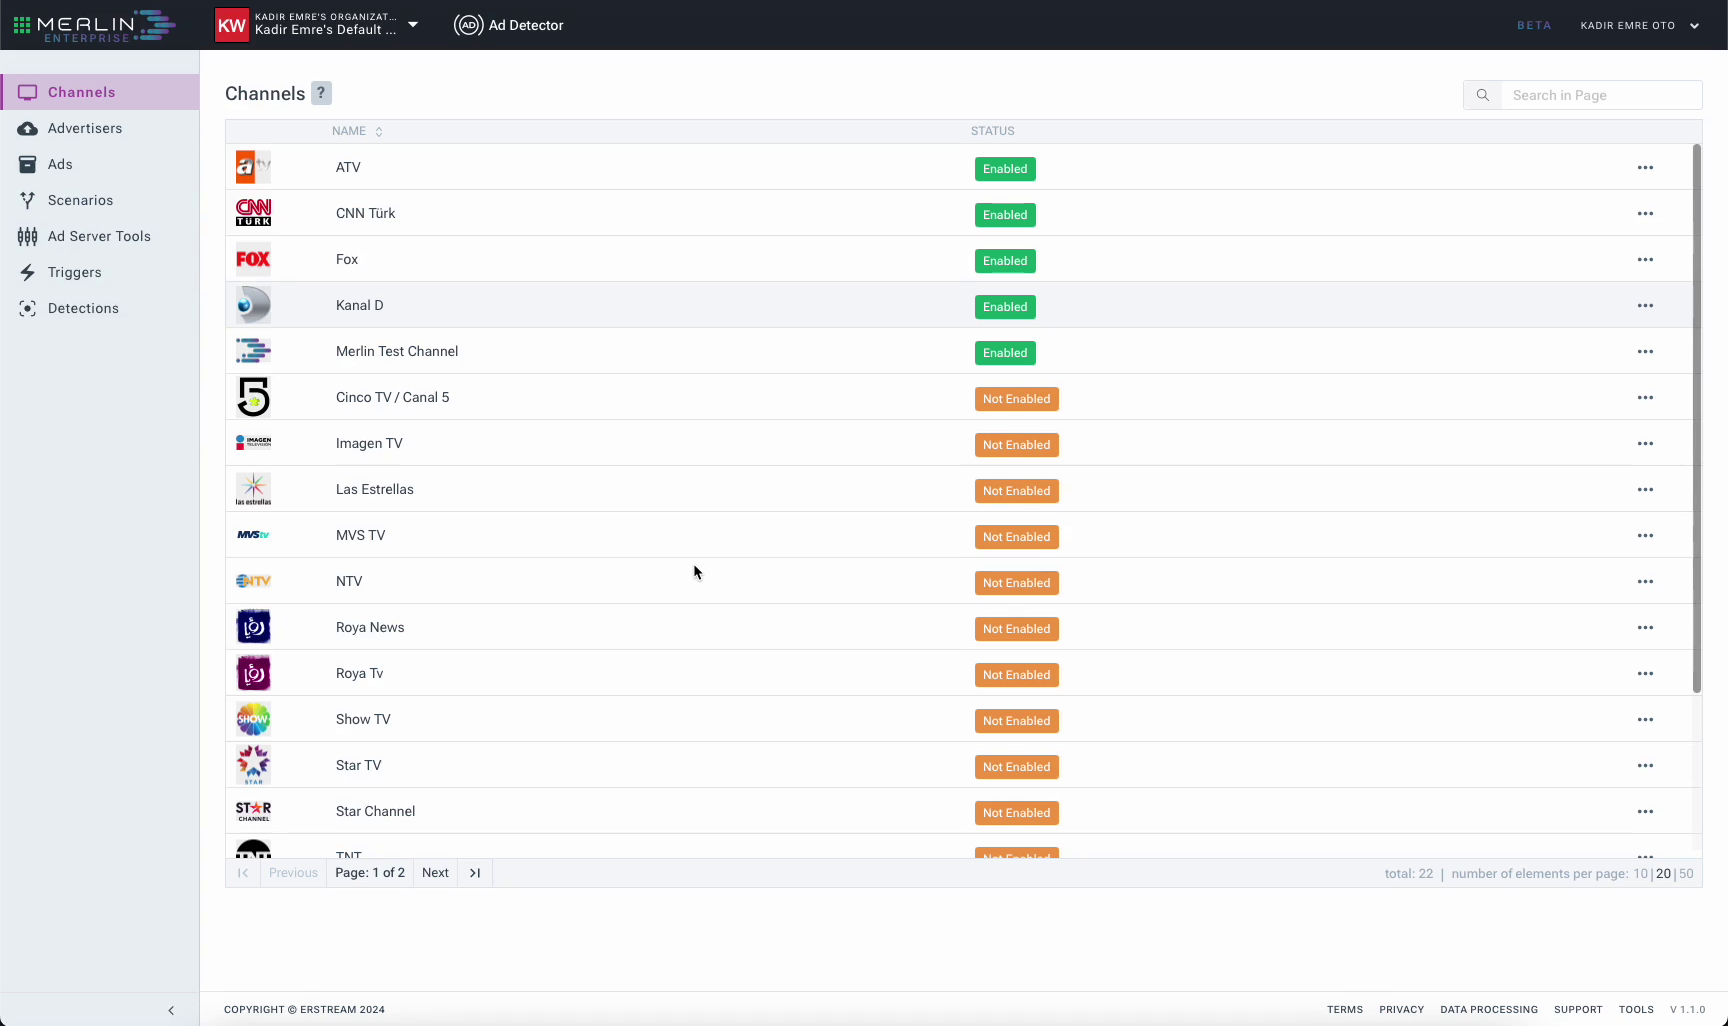The width and height of the screenshot is (1728, 1026).
Task: Open the three-dot menu for Merlin Test Channel
Action: pos(1645,351)
